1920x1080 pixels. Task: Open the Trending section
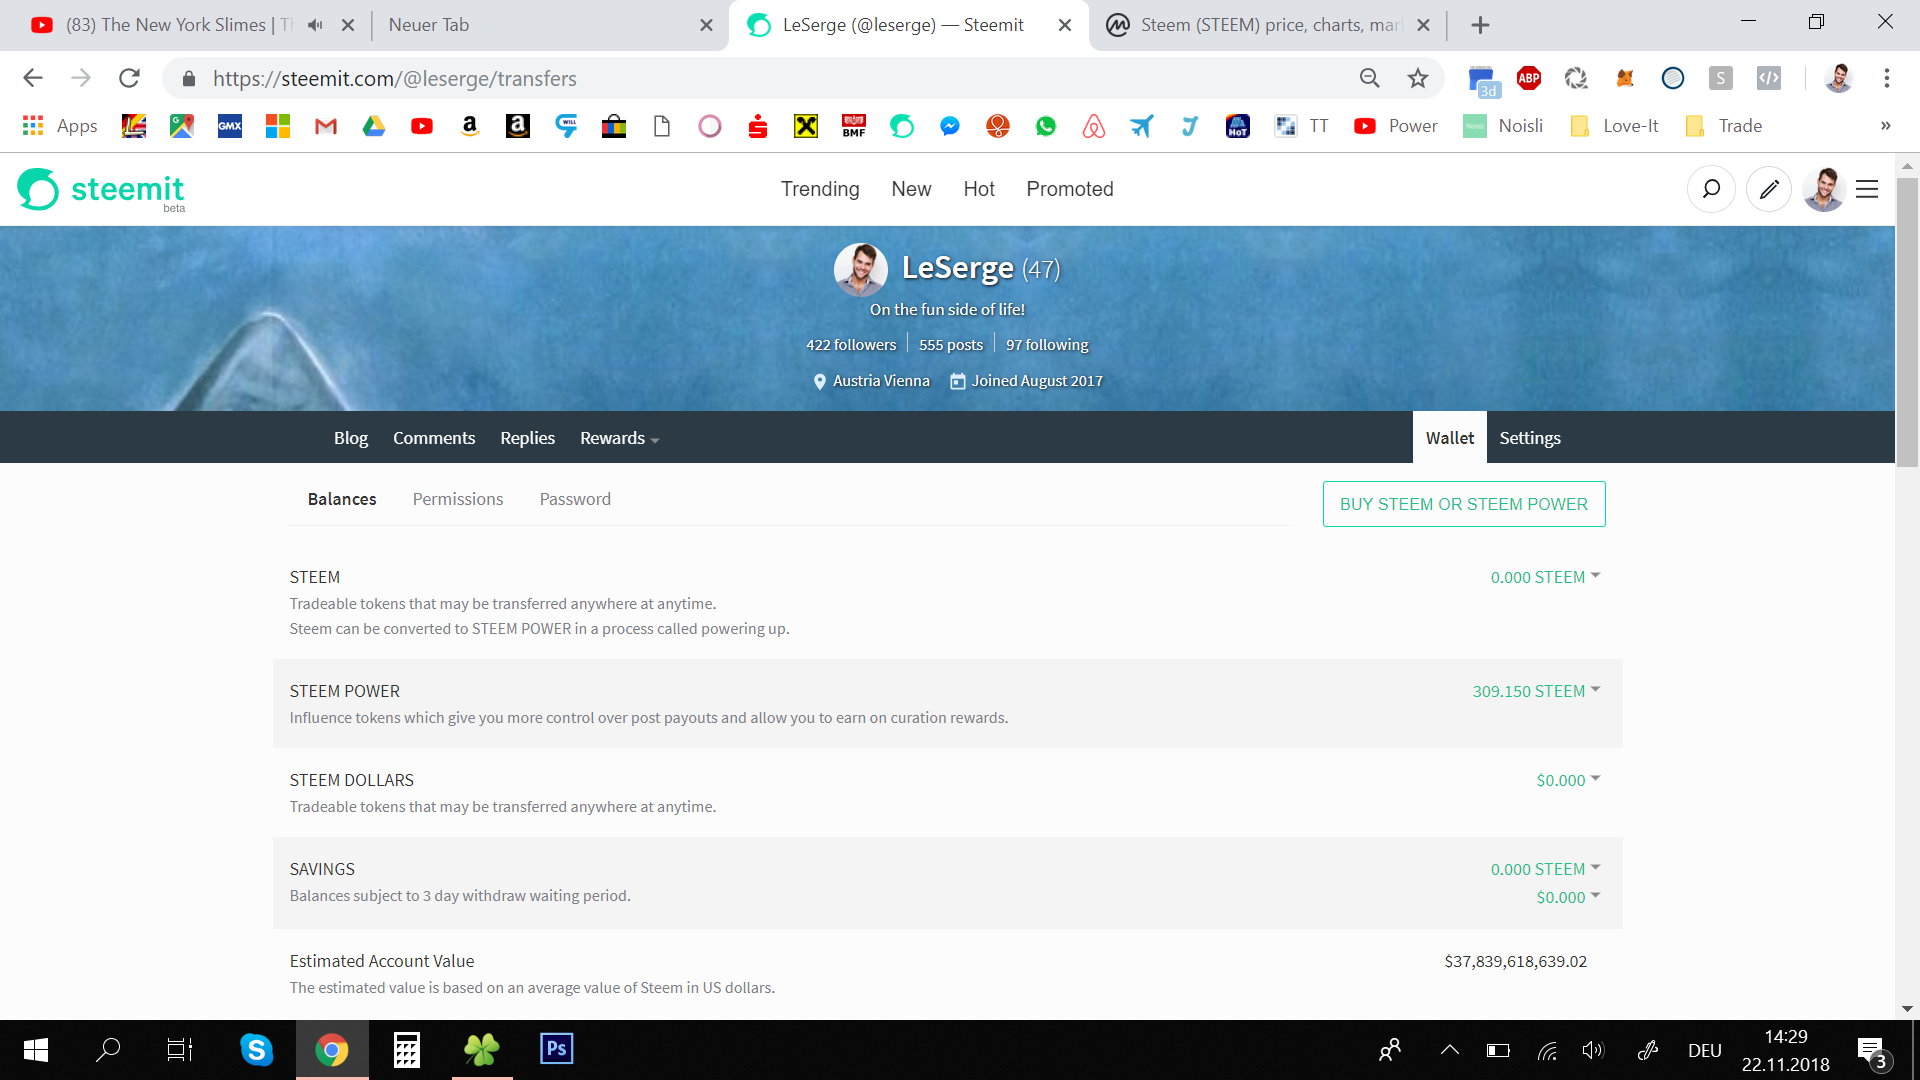(x=820, y=189)
